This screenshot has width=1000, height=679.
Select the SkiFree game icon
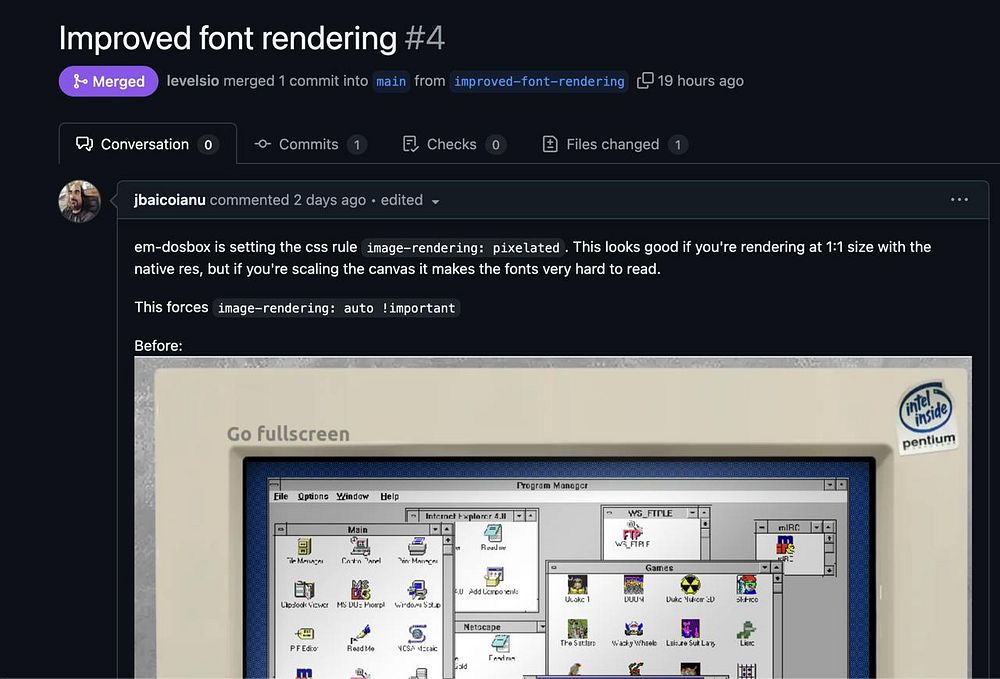click(x=747, y=590)
